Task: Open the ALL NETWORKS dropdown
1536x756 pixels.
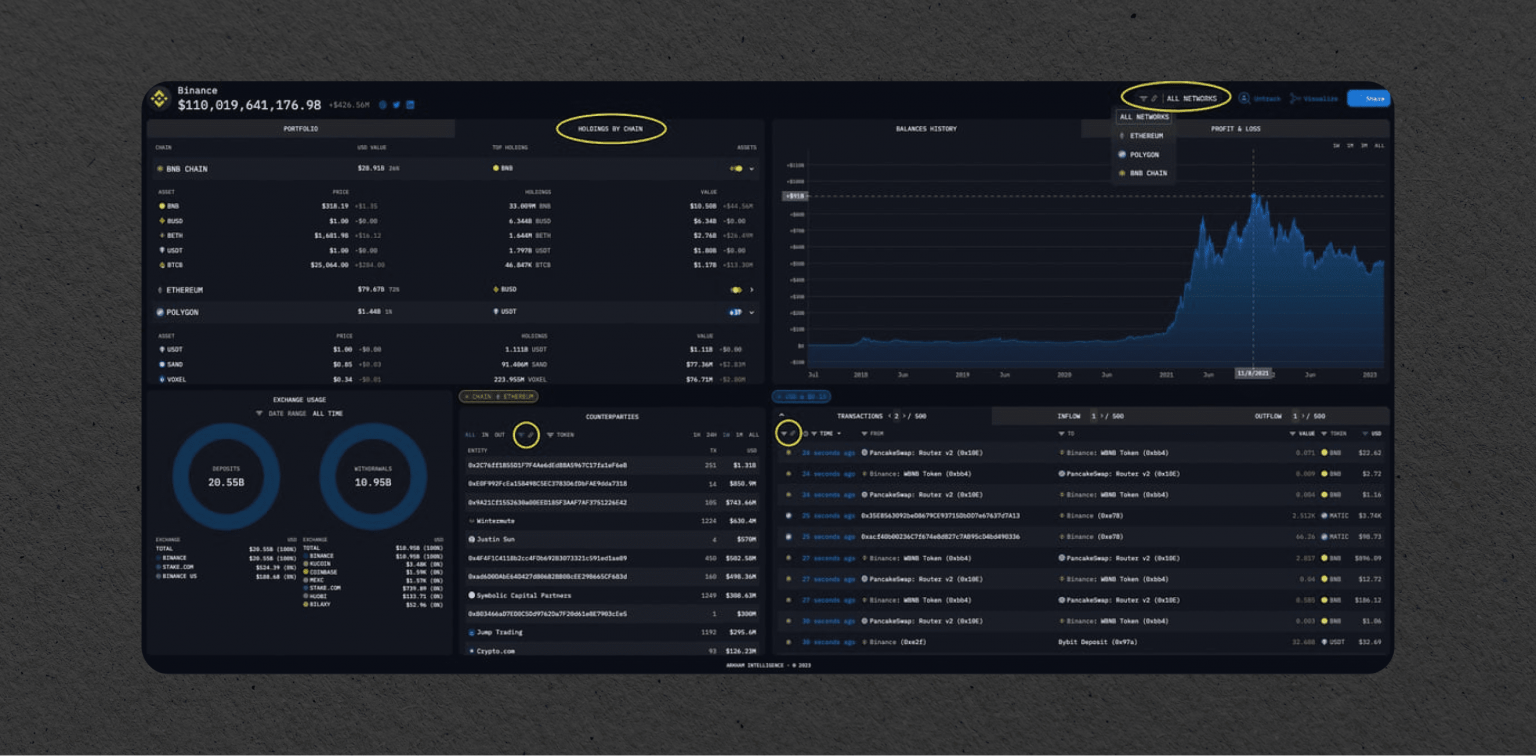Action: [x=1191, y=98]
